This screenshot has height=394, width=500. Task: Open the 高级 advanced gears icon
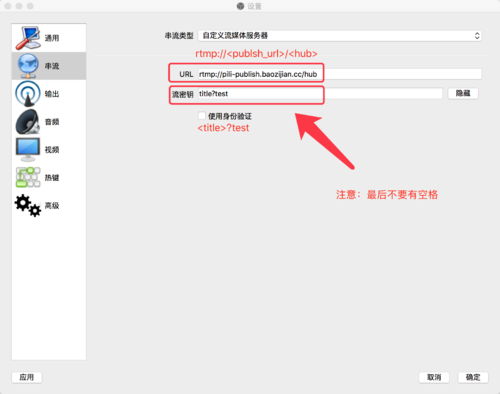pyautogui.click(x=28, y=205)
